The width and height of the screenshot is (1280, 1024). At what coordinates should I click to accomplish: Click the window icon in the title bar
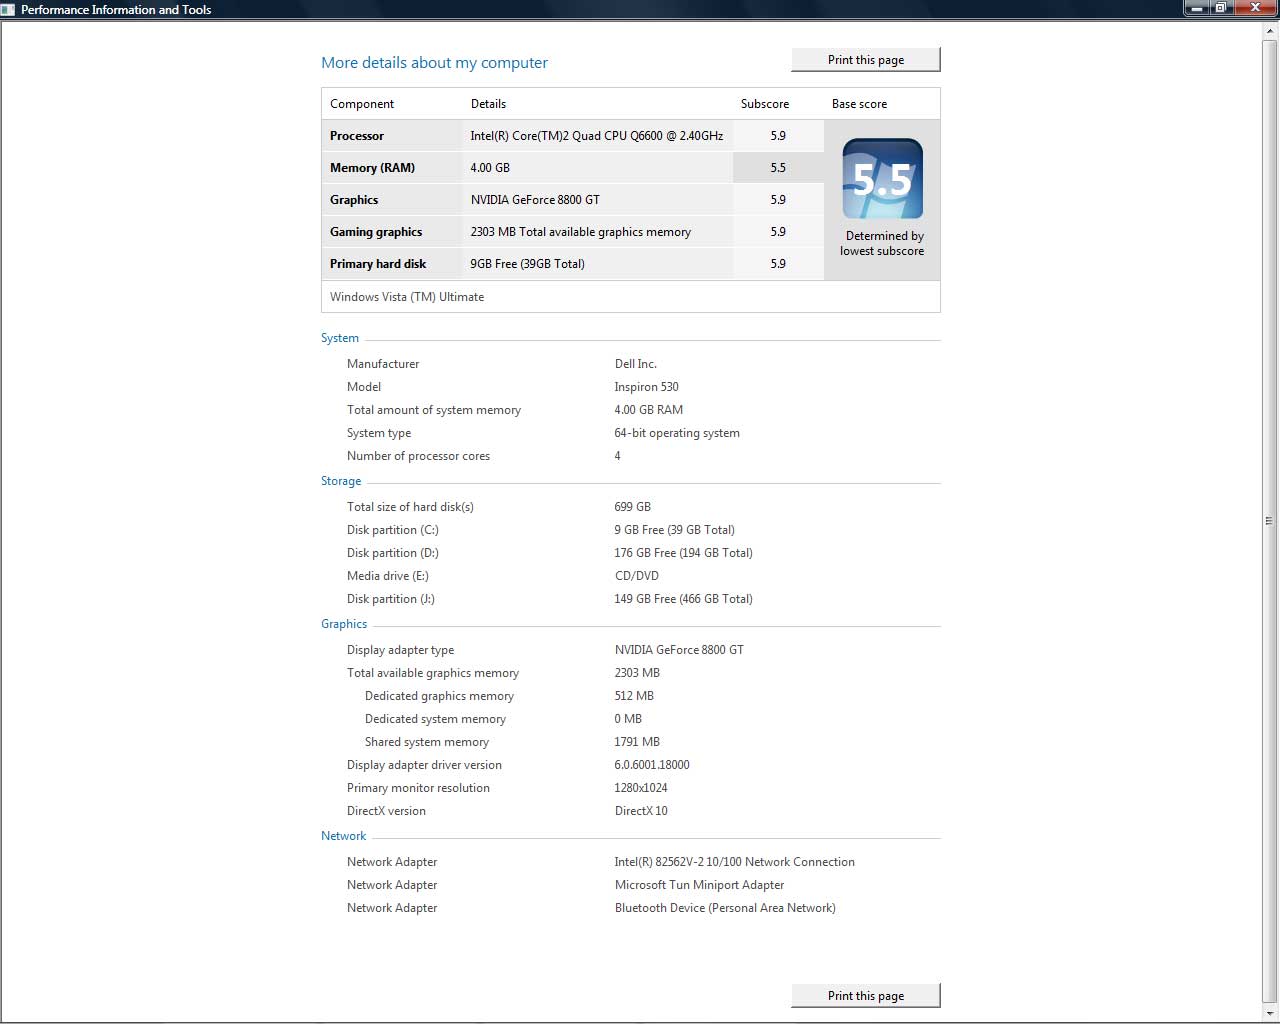(x=8, y=9)
